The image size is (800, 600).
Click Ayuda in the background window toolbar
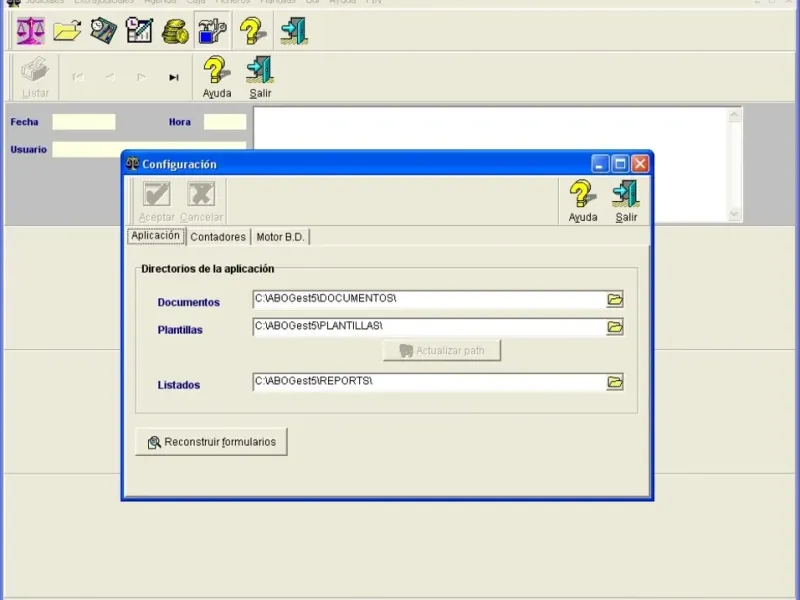(x=217, y=78)
